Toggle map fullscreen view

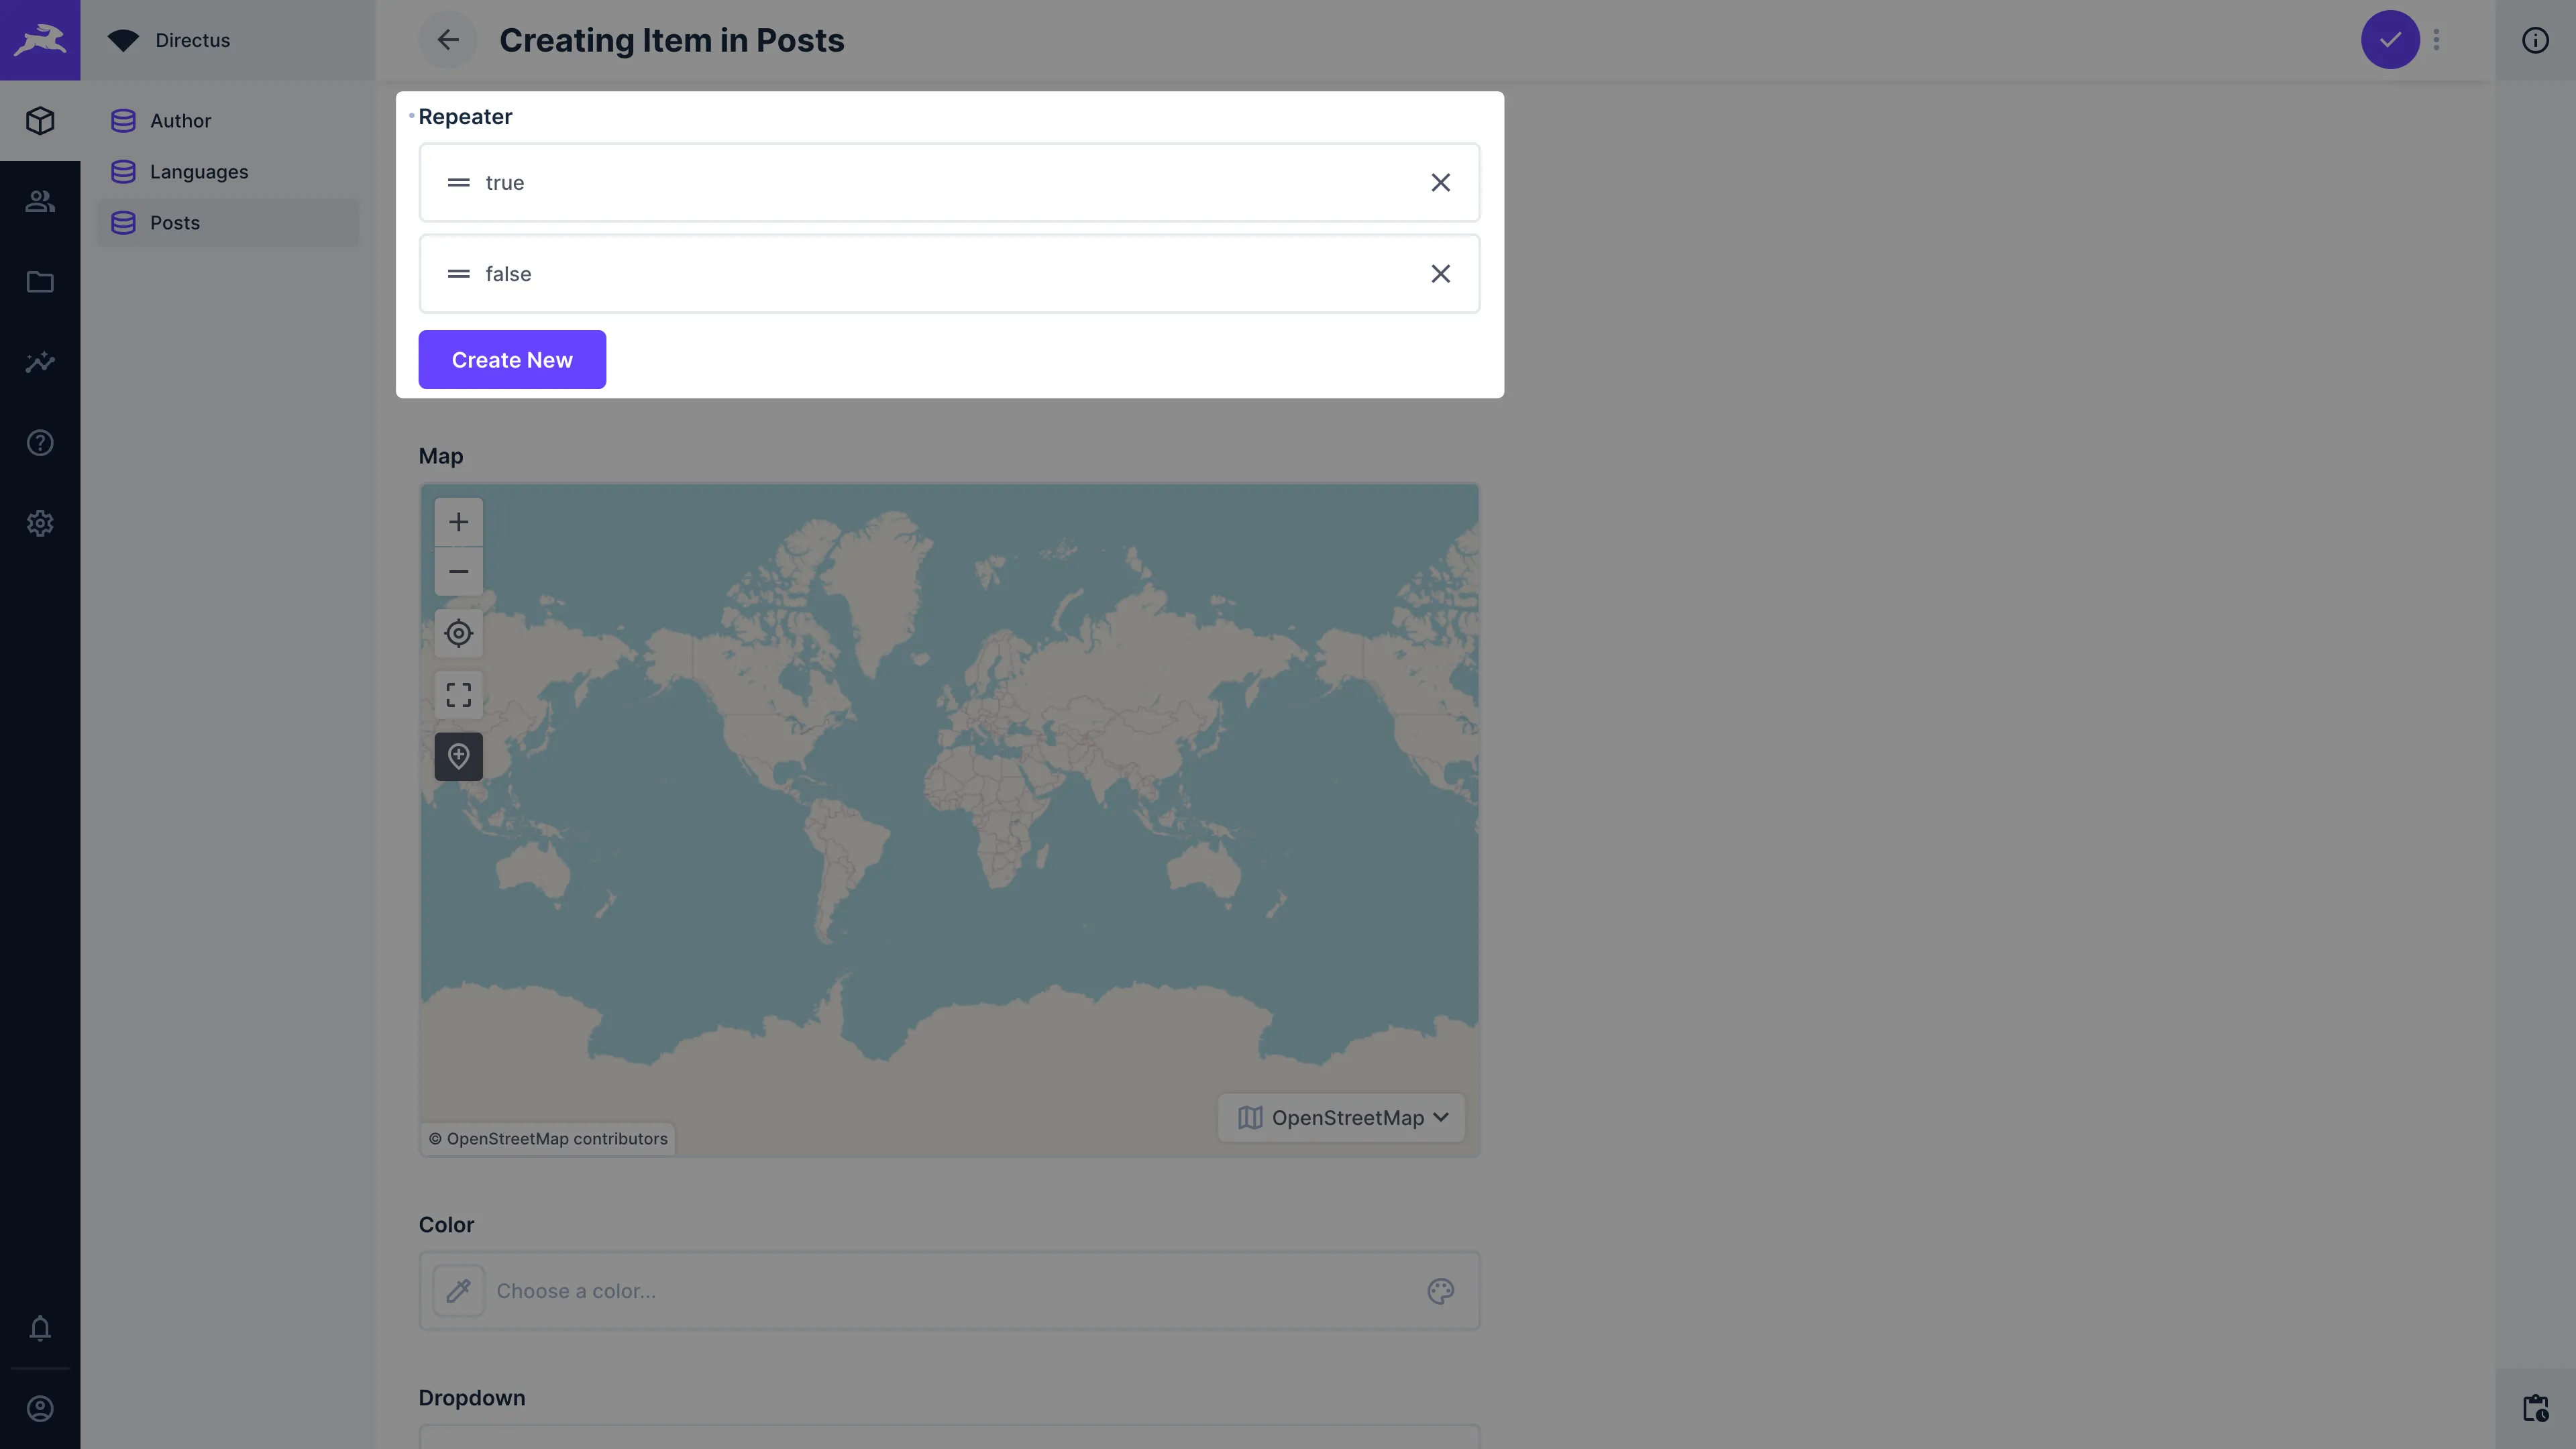click(458, 695)
